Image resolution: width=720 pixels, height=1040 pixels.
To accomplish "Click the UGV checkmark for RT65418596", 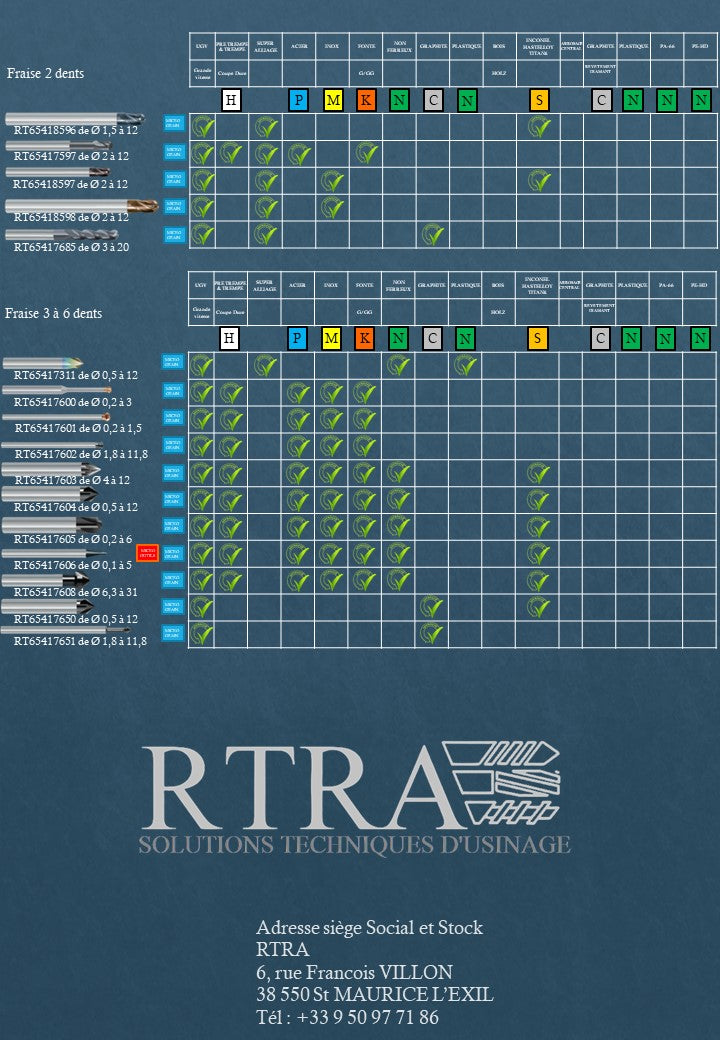I will (x=202, y=126).
